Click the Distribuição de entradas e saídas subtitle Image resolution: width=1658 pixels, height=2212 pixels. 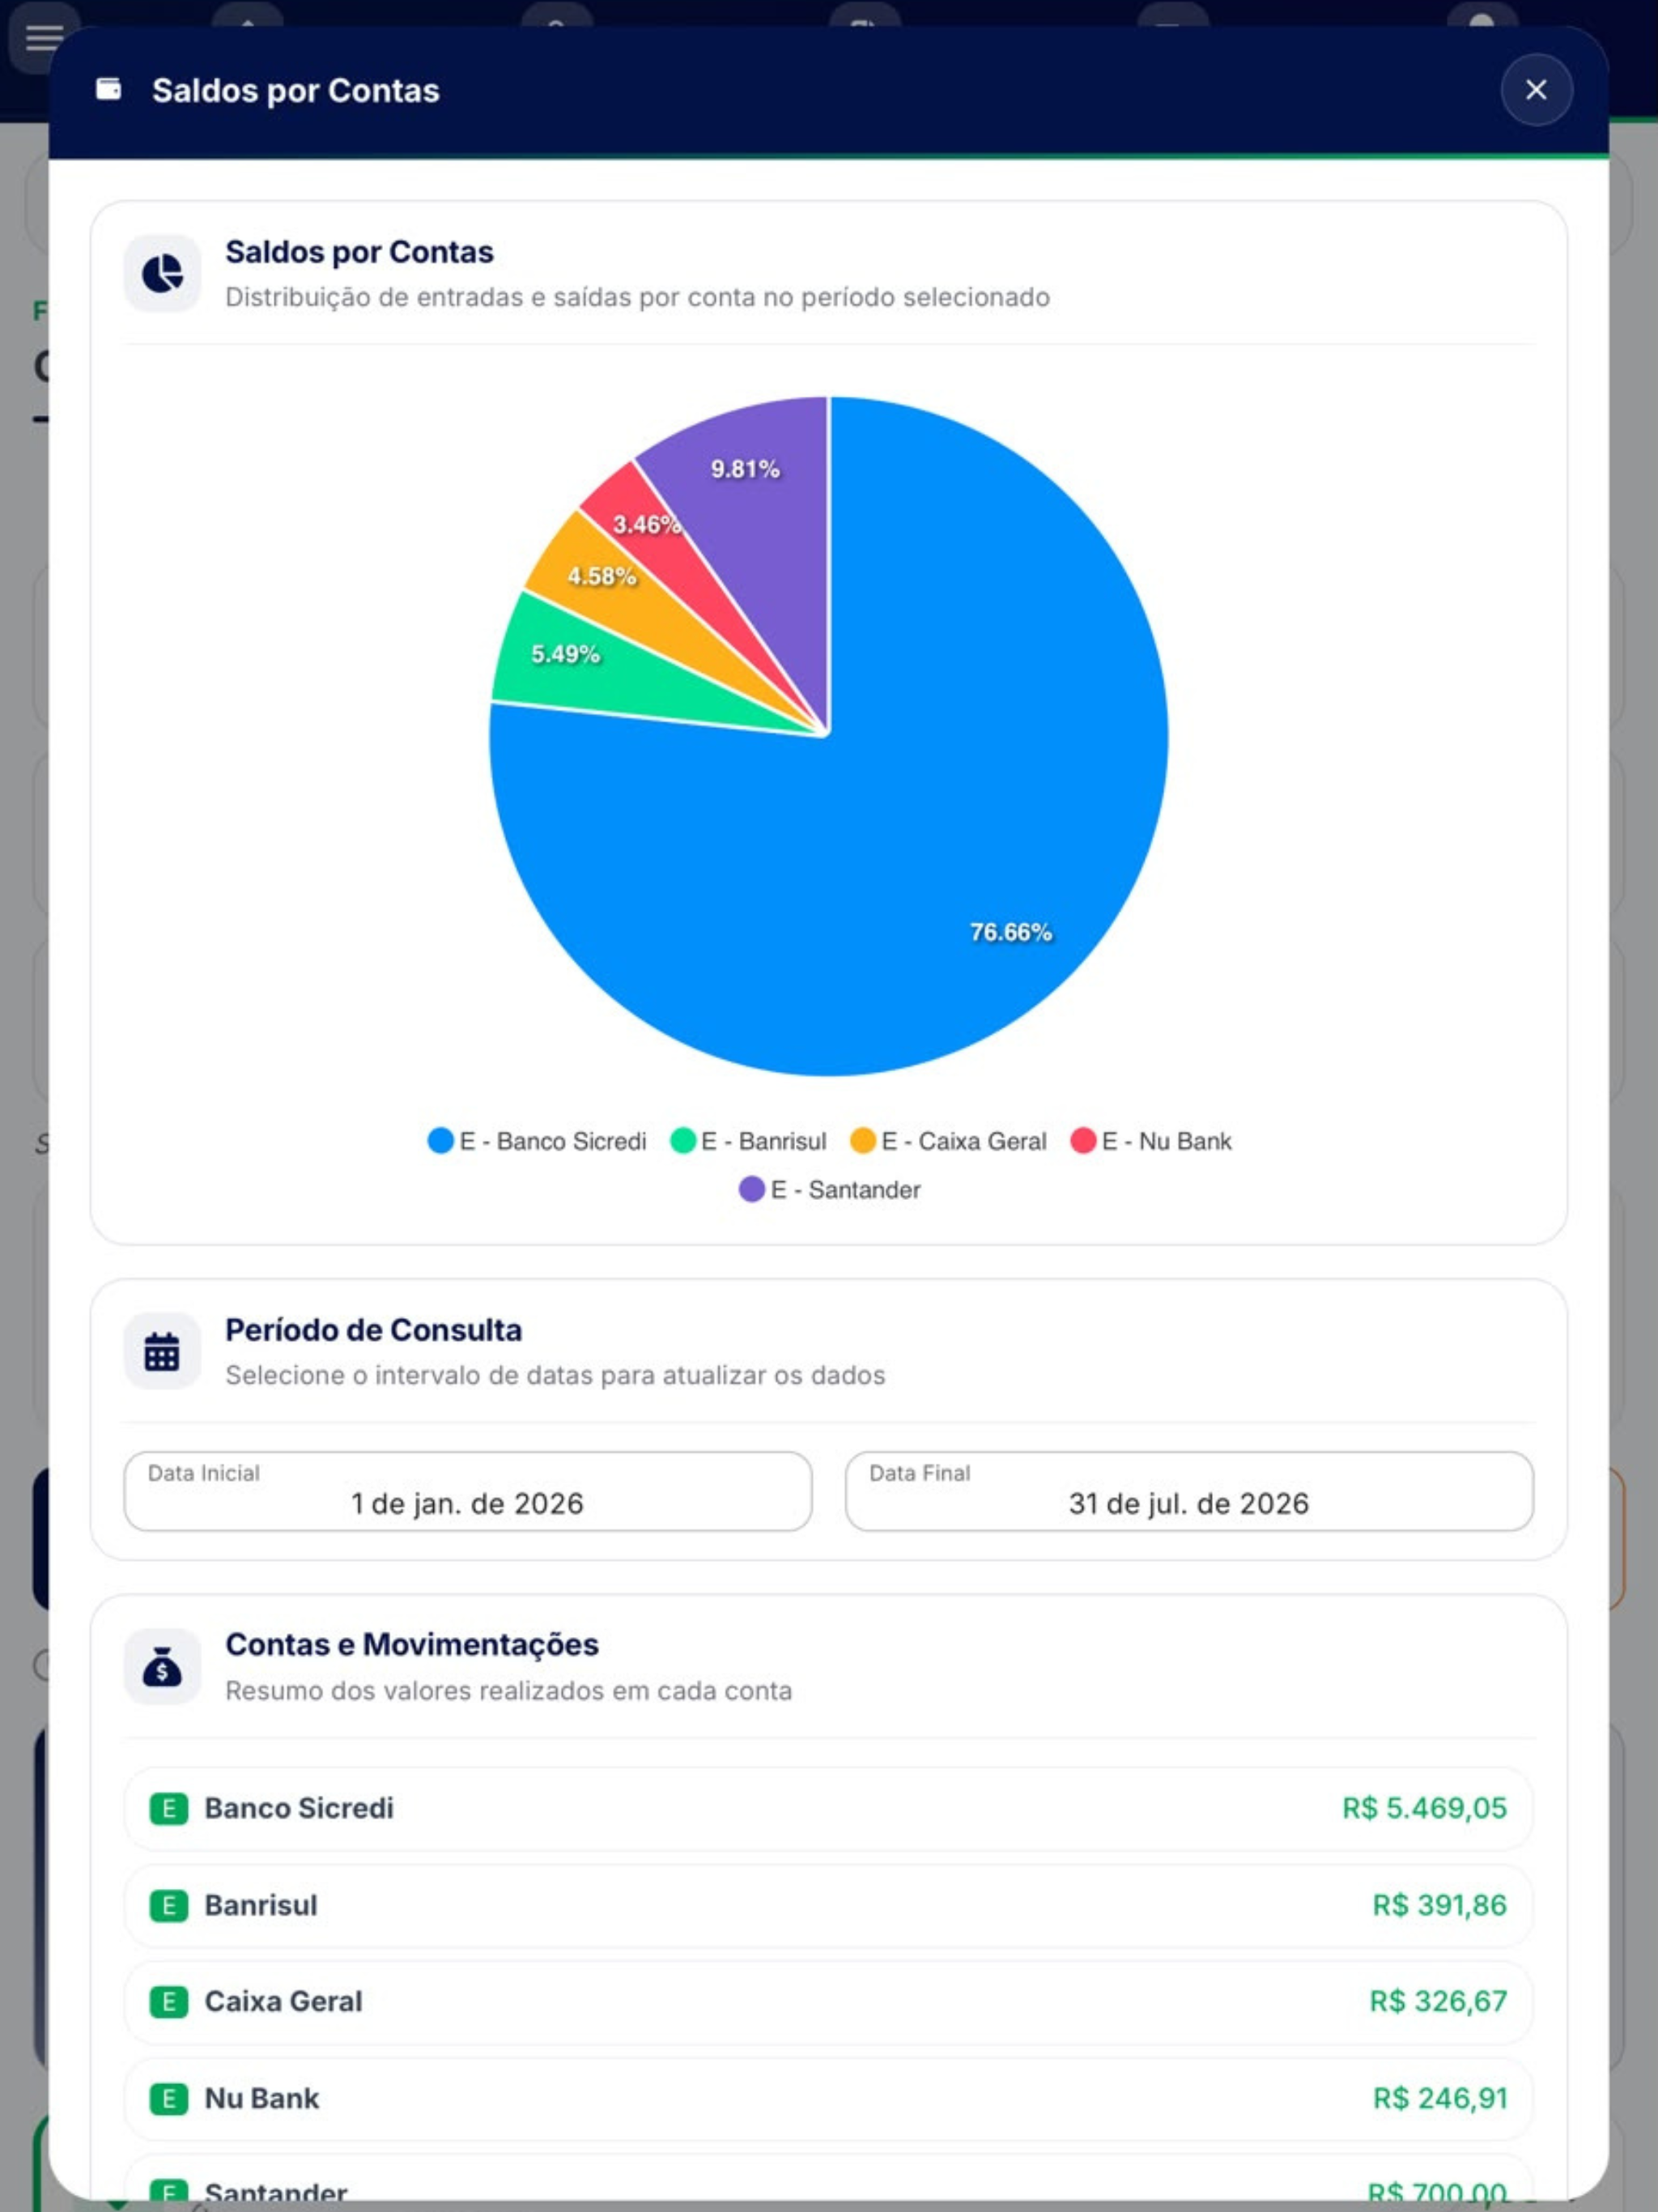[637, 298]
